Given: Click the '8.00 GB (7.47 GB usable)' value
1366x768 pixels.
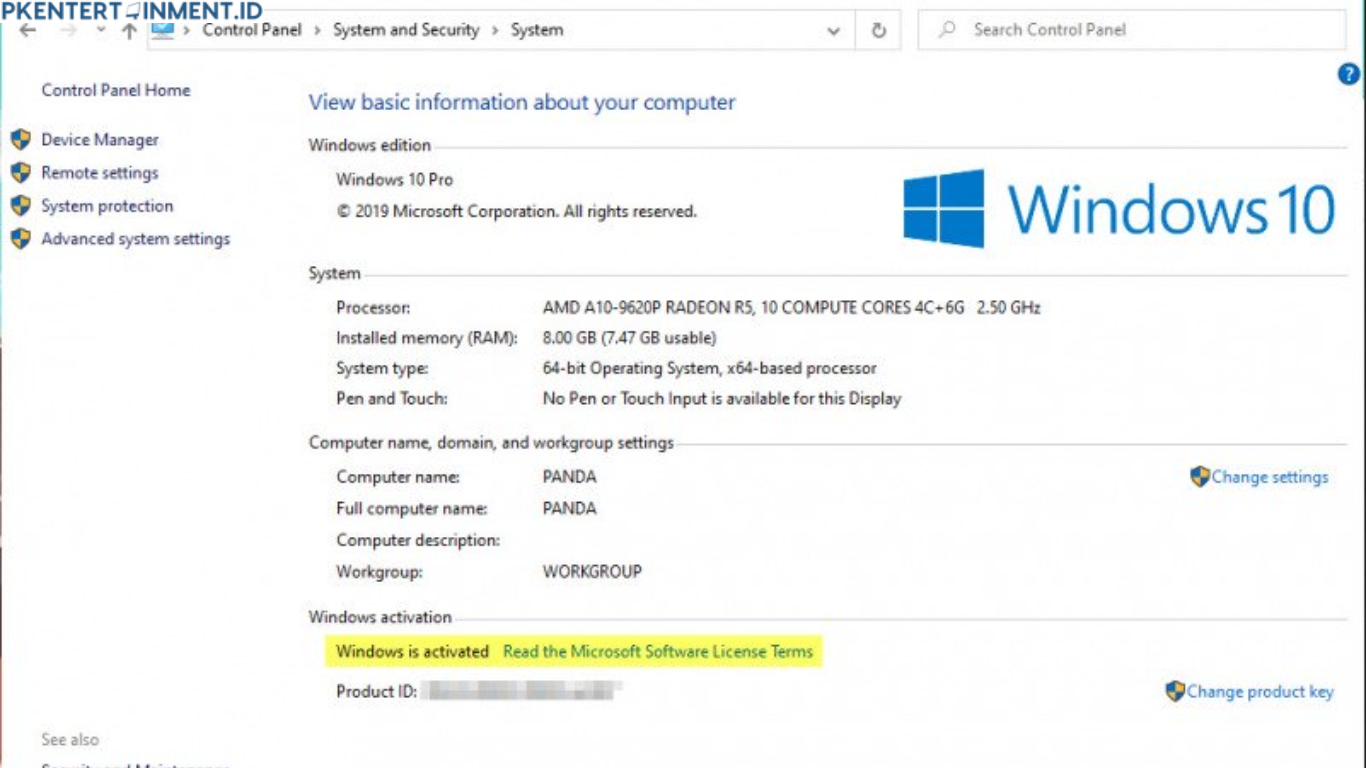Looking at the screenshot, I should (x=629, y=338).
